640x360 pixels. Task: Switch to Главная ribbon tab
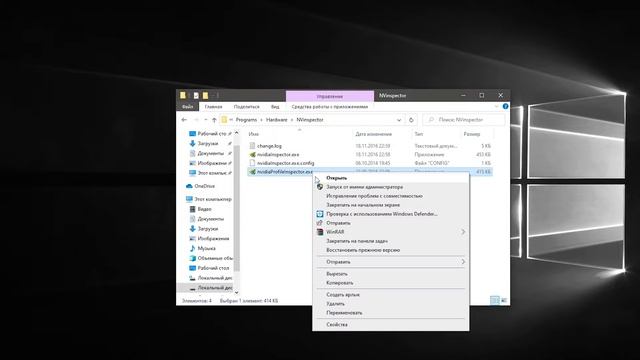(213, 107)
